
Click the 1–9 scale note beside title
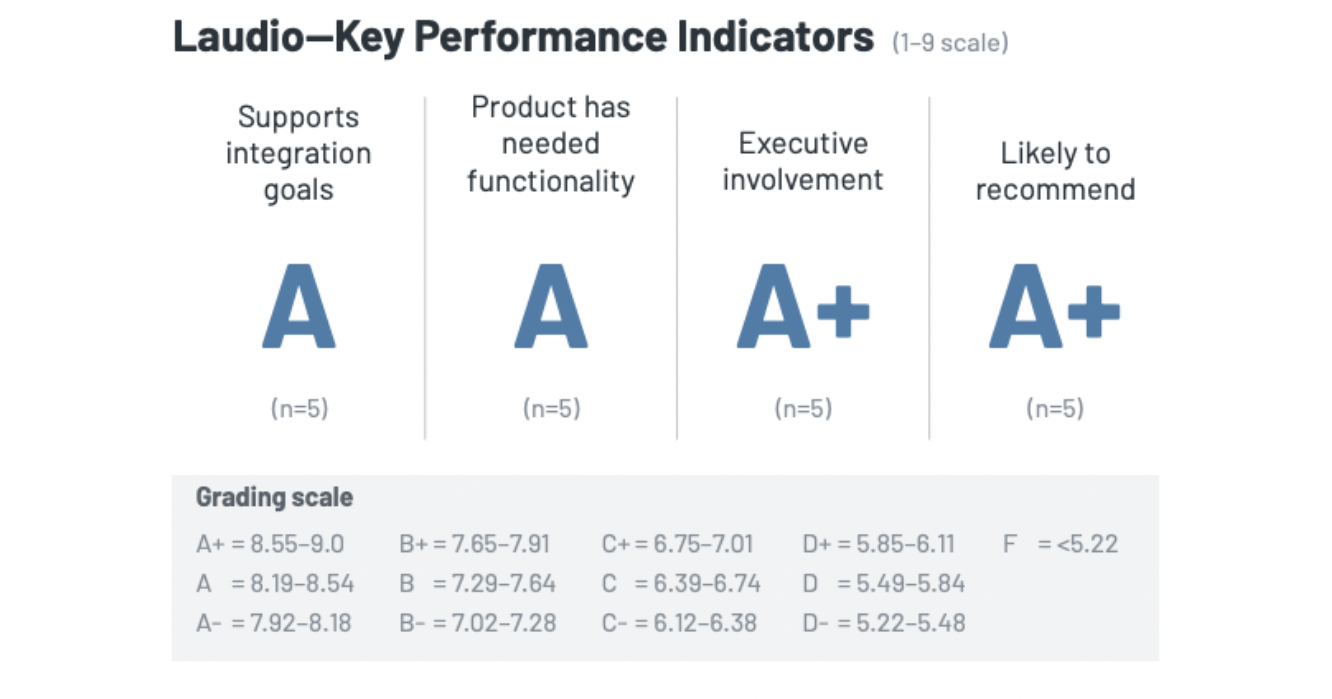[x=950, y=43]
